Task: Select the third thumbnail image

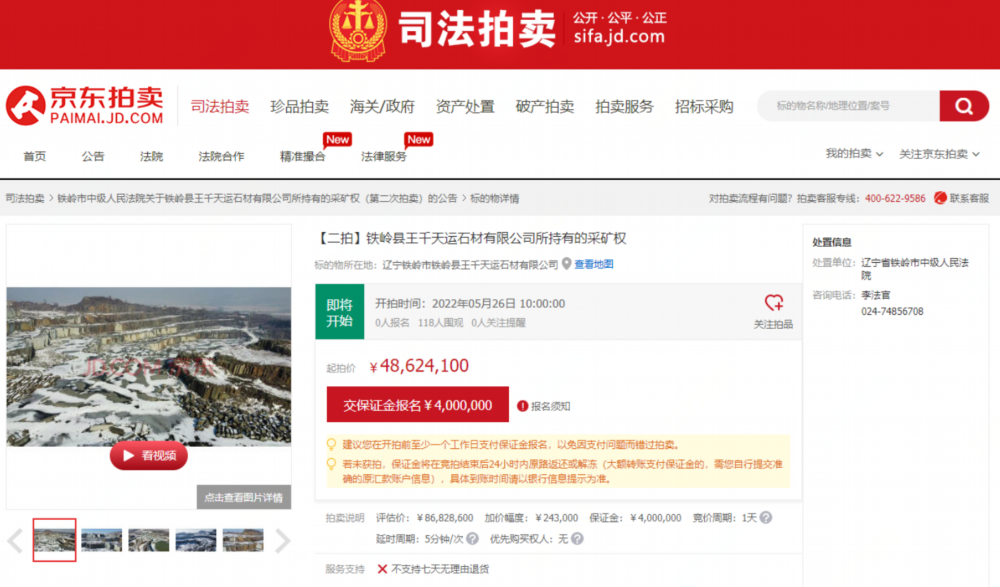Action: 149,540
